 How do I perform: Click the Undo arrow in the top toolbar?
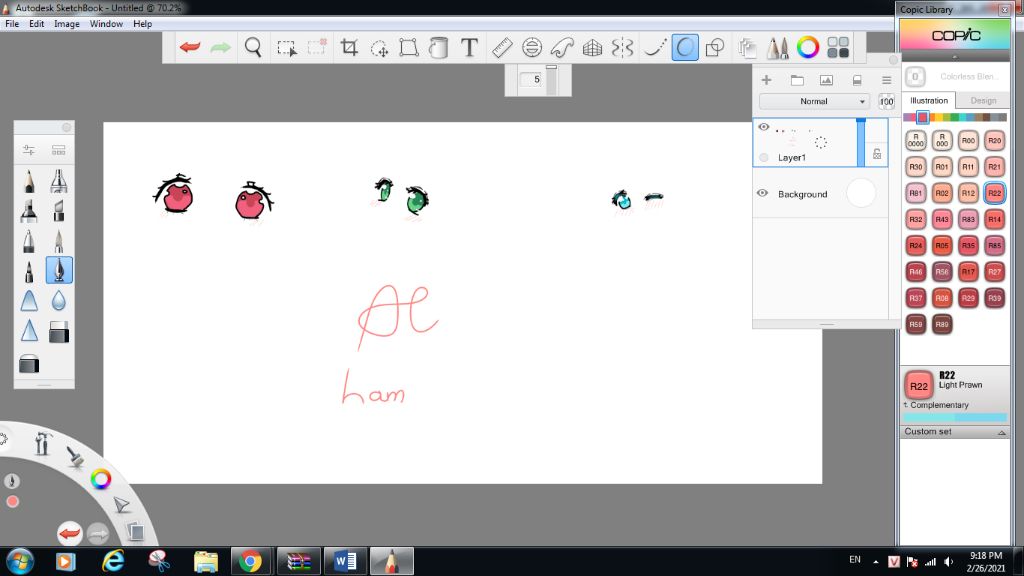point(190,47)
